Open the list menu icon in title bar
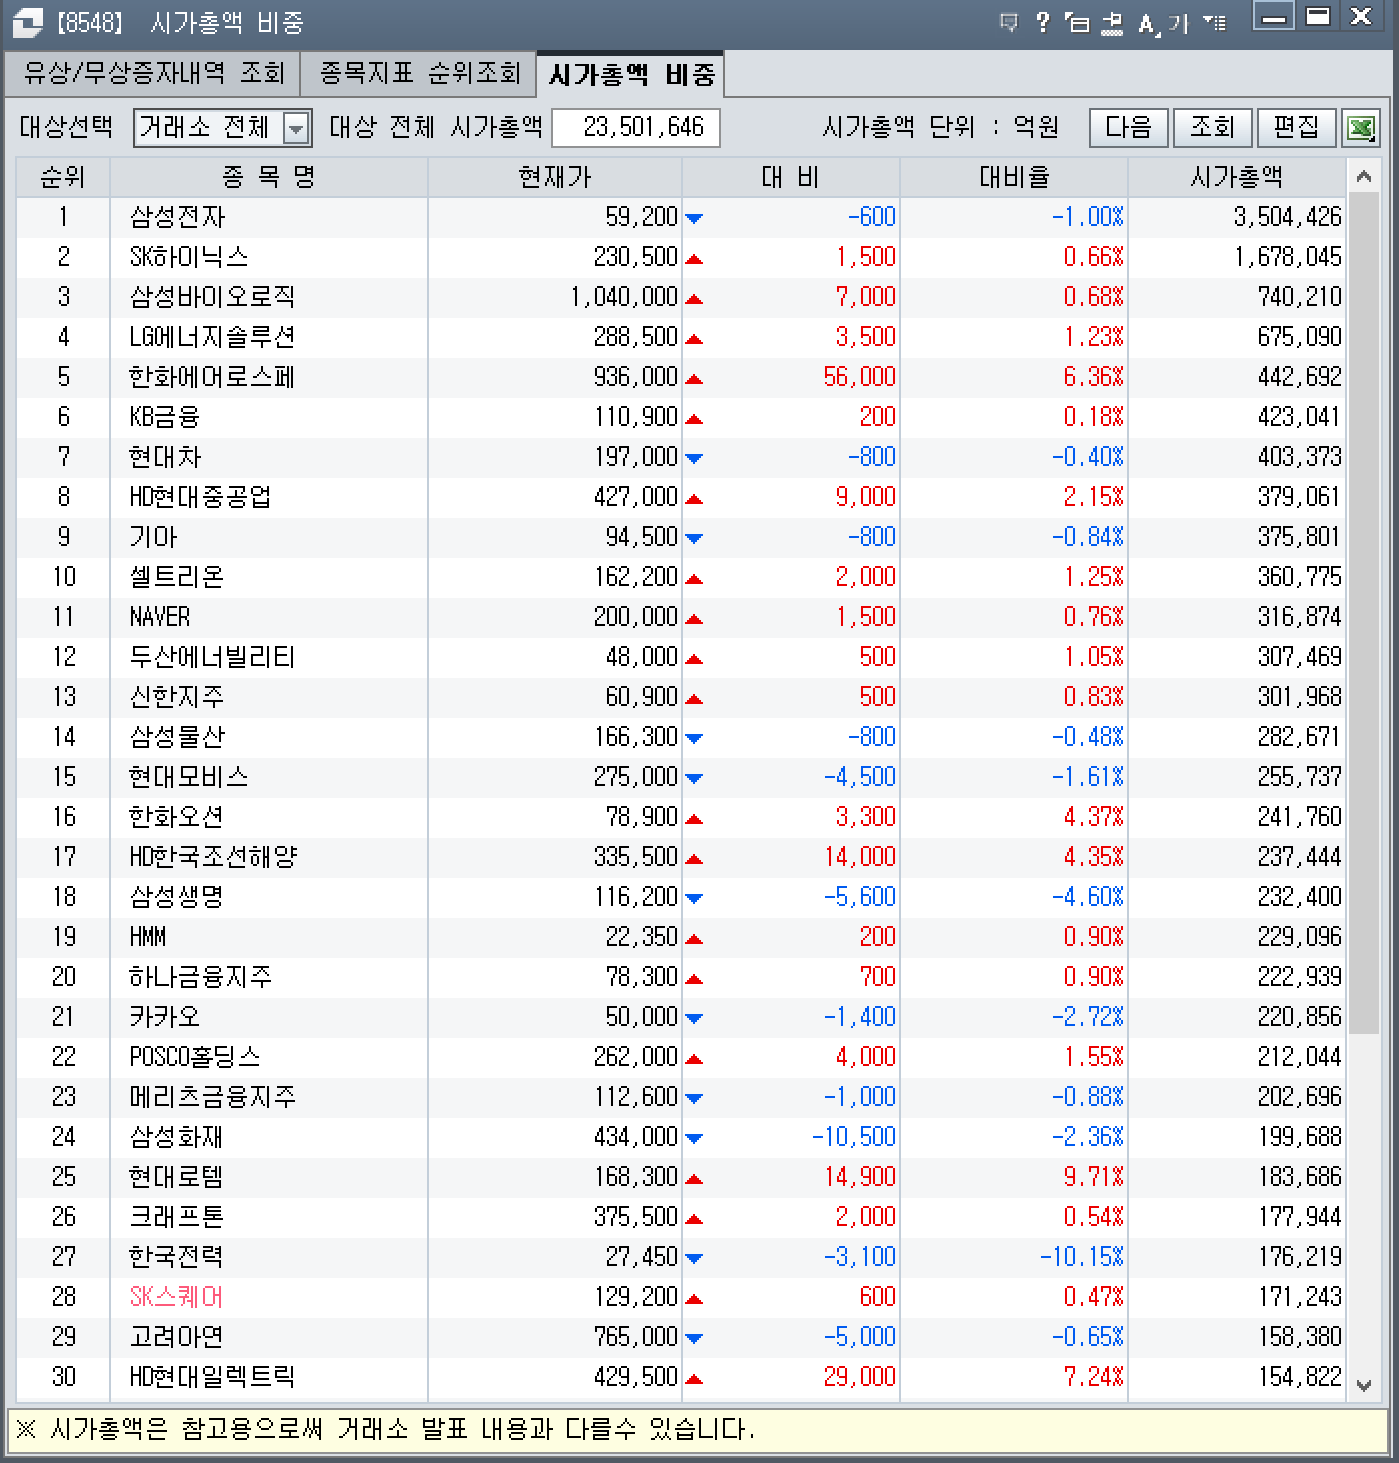The image size is (1399, 1463). pyautogui.click(x=1214, y=22)
